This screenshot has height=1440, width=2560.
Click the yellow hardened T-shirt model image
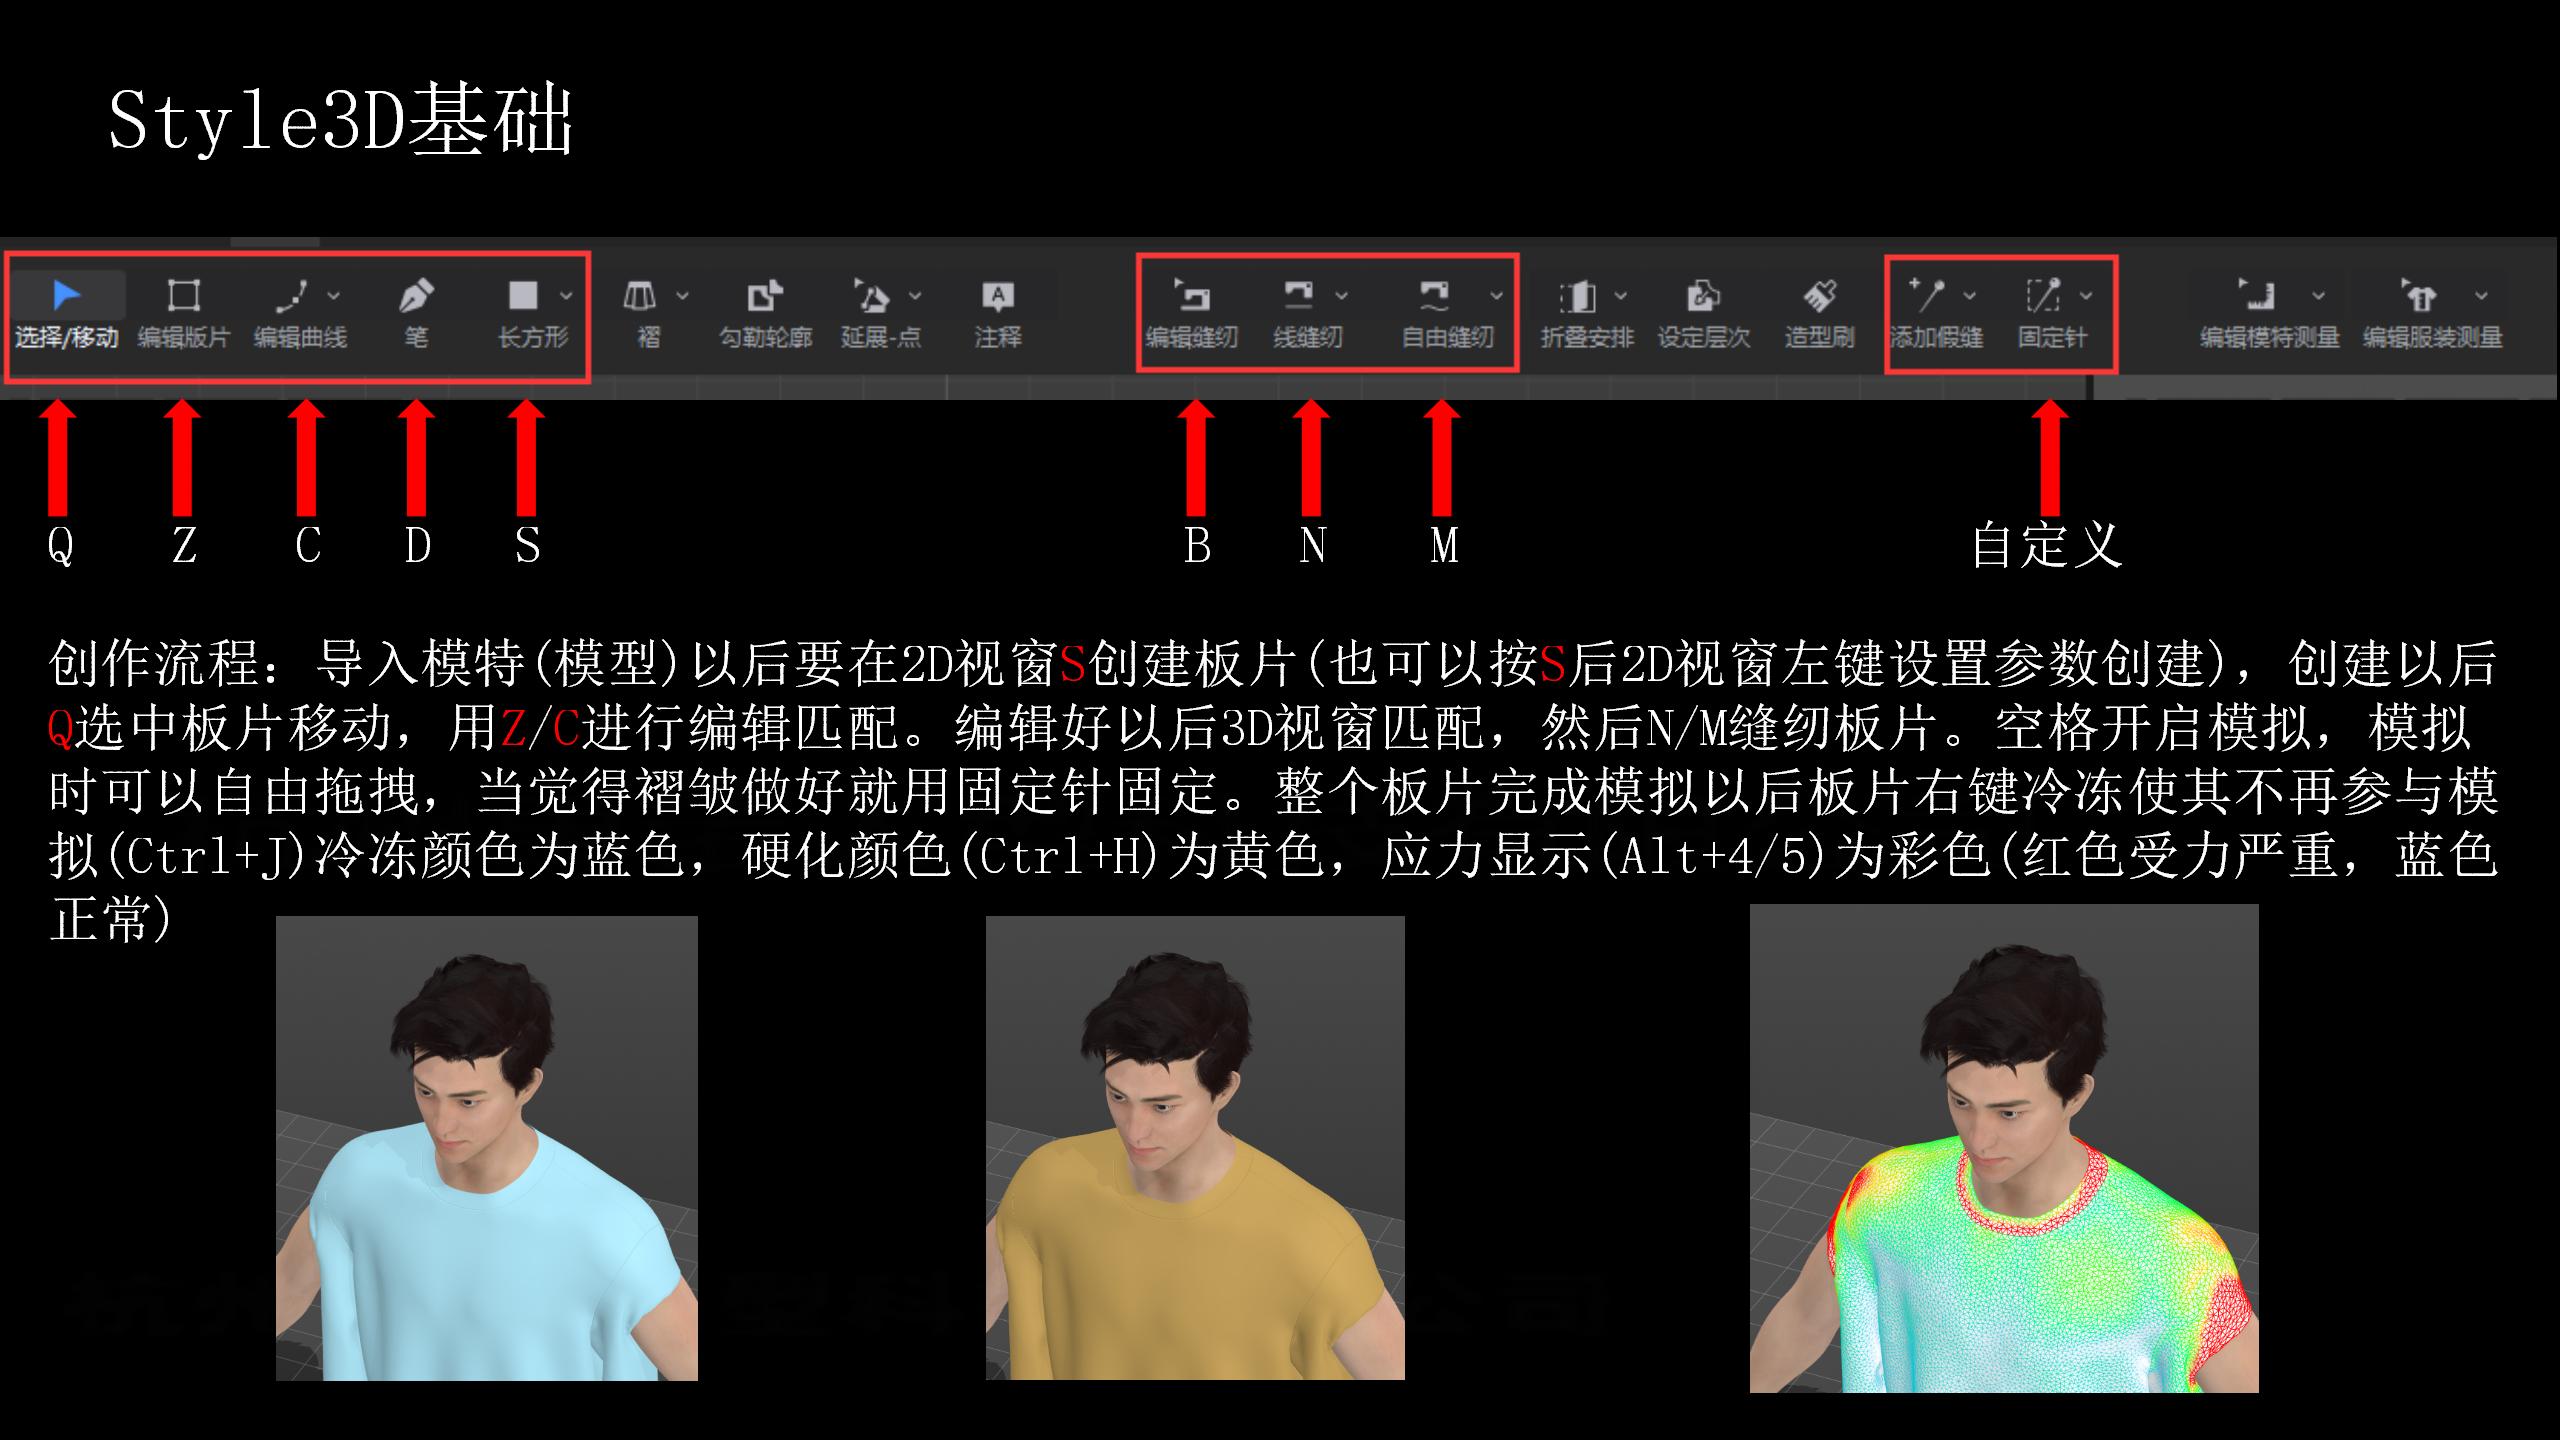point(1195,1148)
